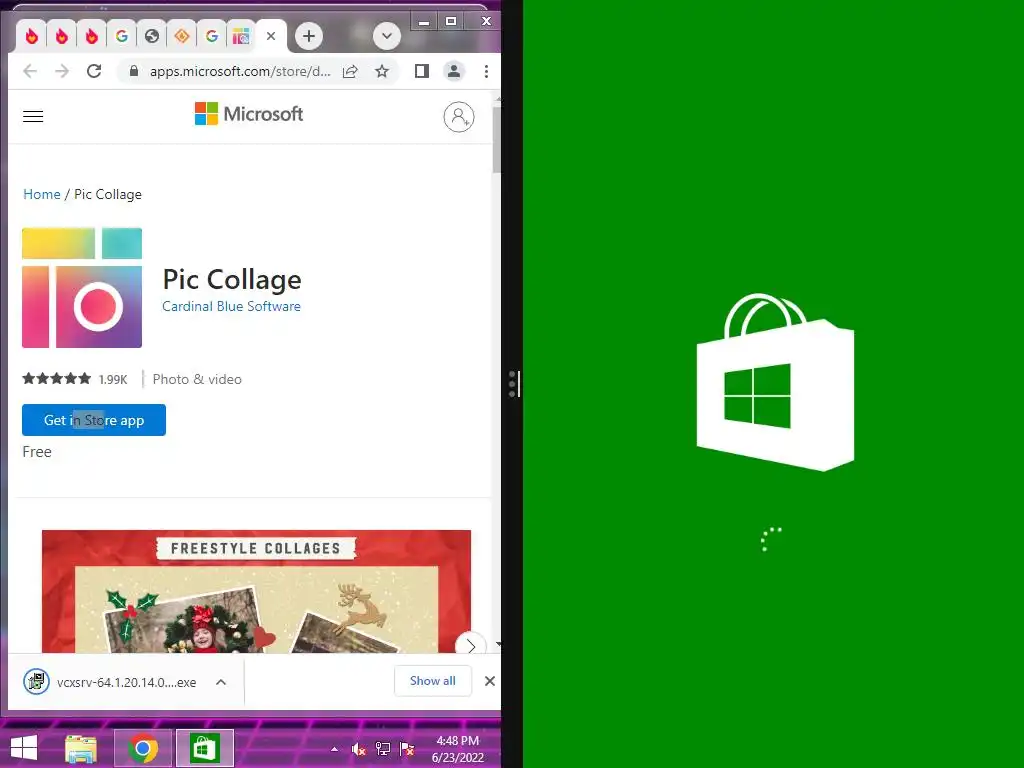
Task: Click the 1.99K ratings count
Action: [x=113, y=379]
